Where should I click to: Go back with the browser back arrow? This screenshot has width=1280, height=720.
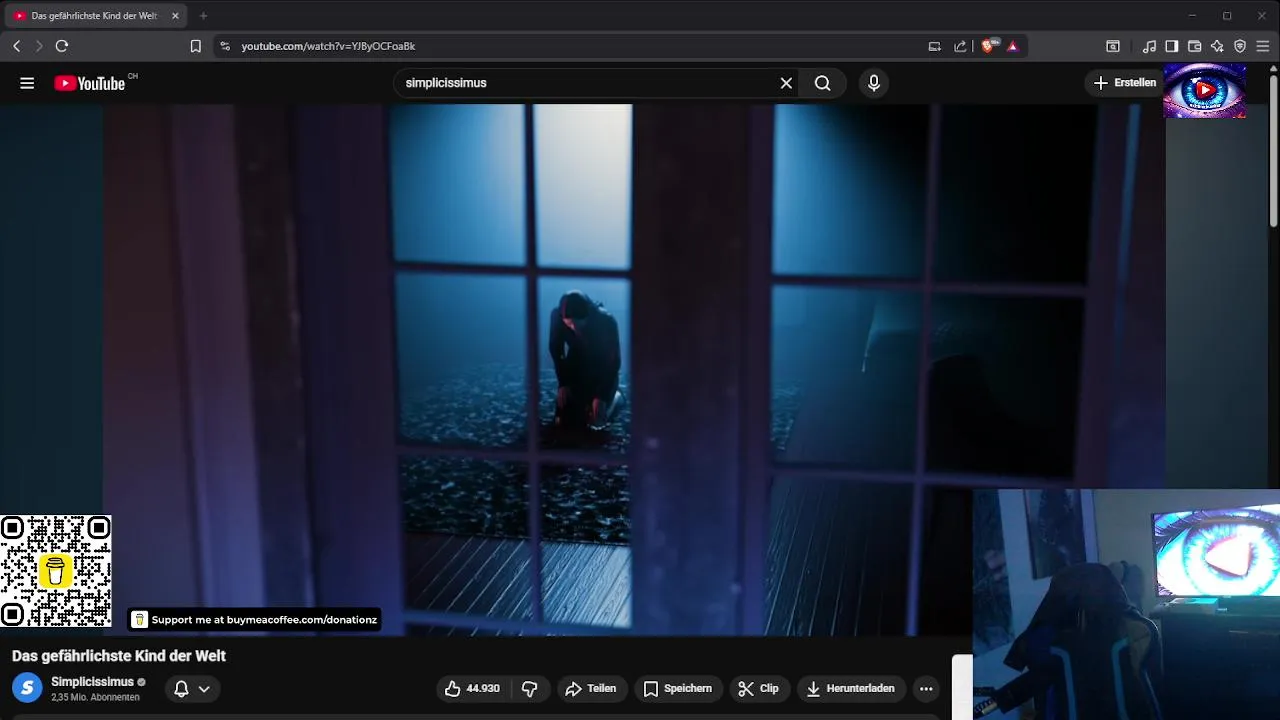tap(16, 46)
